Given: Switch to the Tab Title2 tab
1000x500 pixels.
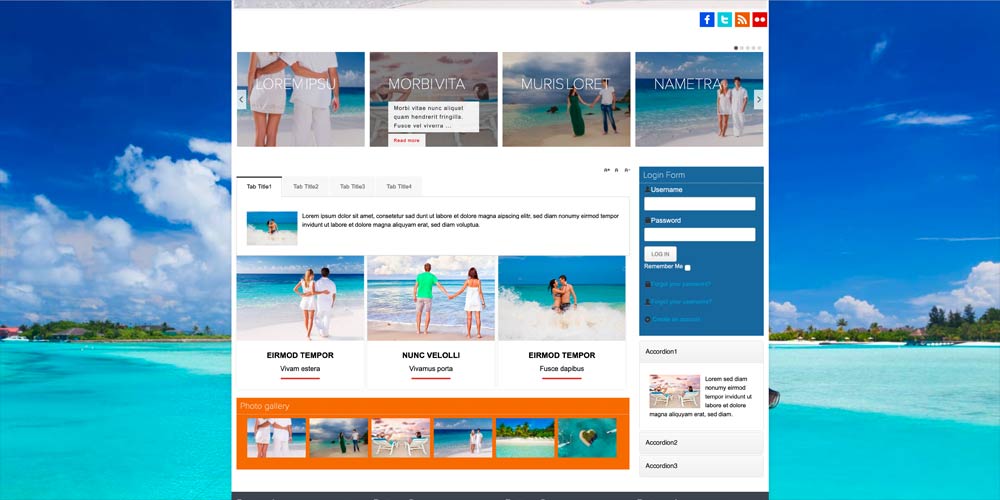Looking at the screenshot, I should 306,187.
